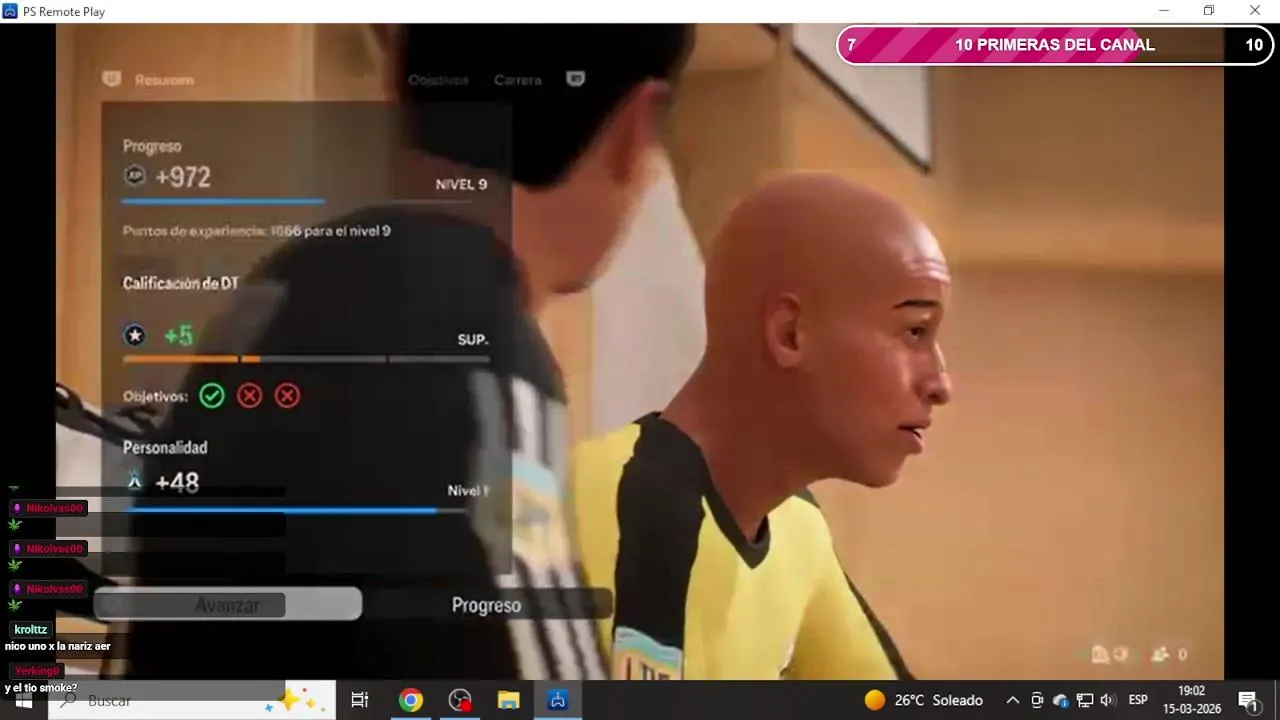Select the Progreso button at the bottom

(486, 605)
